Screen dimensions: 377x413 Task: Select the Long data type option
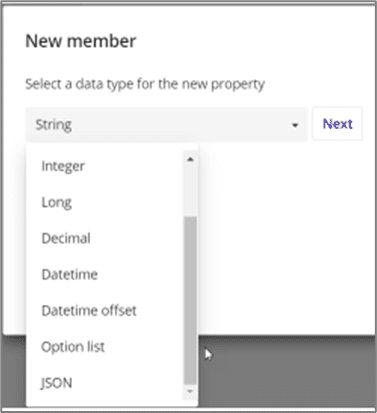coord(56,202)
